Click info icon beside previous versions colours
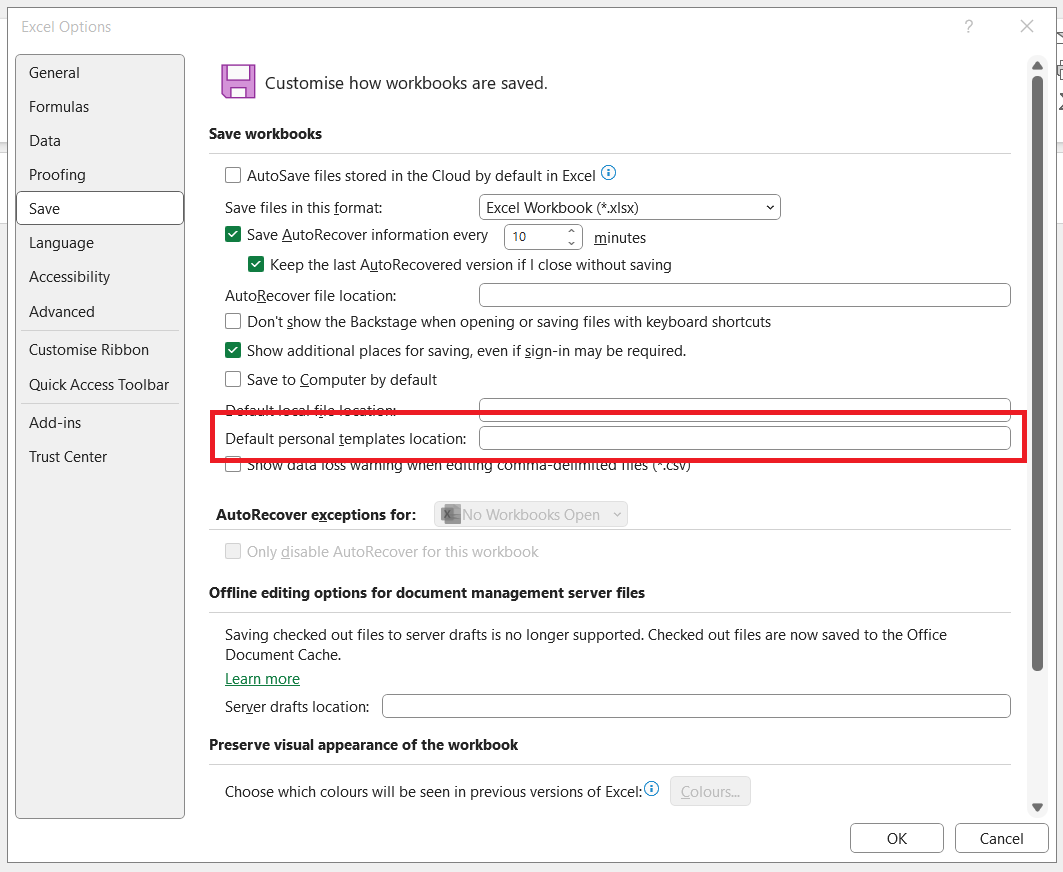The image size is (1063, 872). tap(652, 790)
